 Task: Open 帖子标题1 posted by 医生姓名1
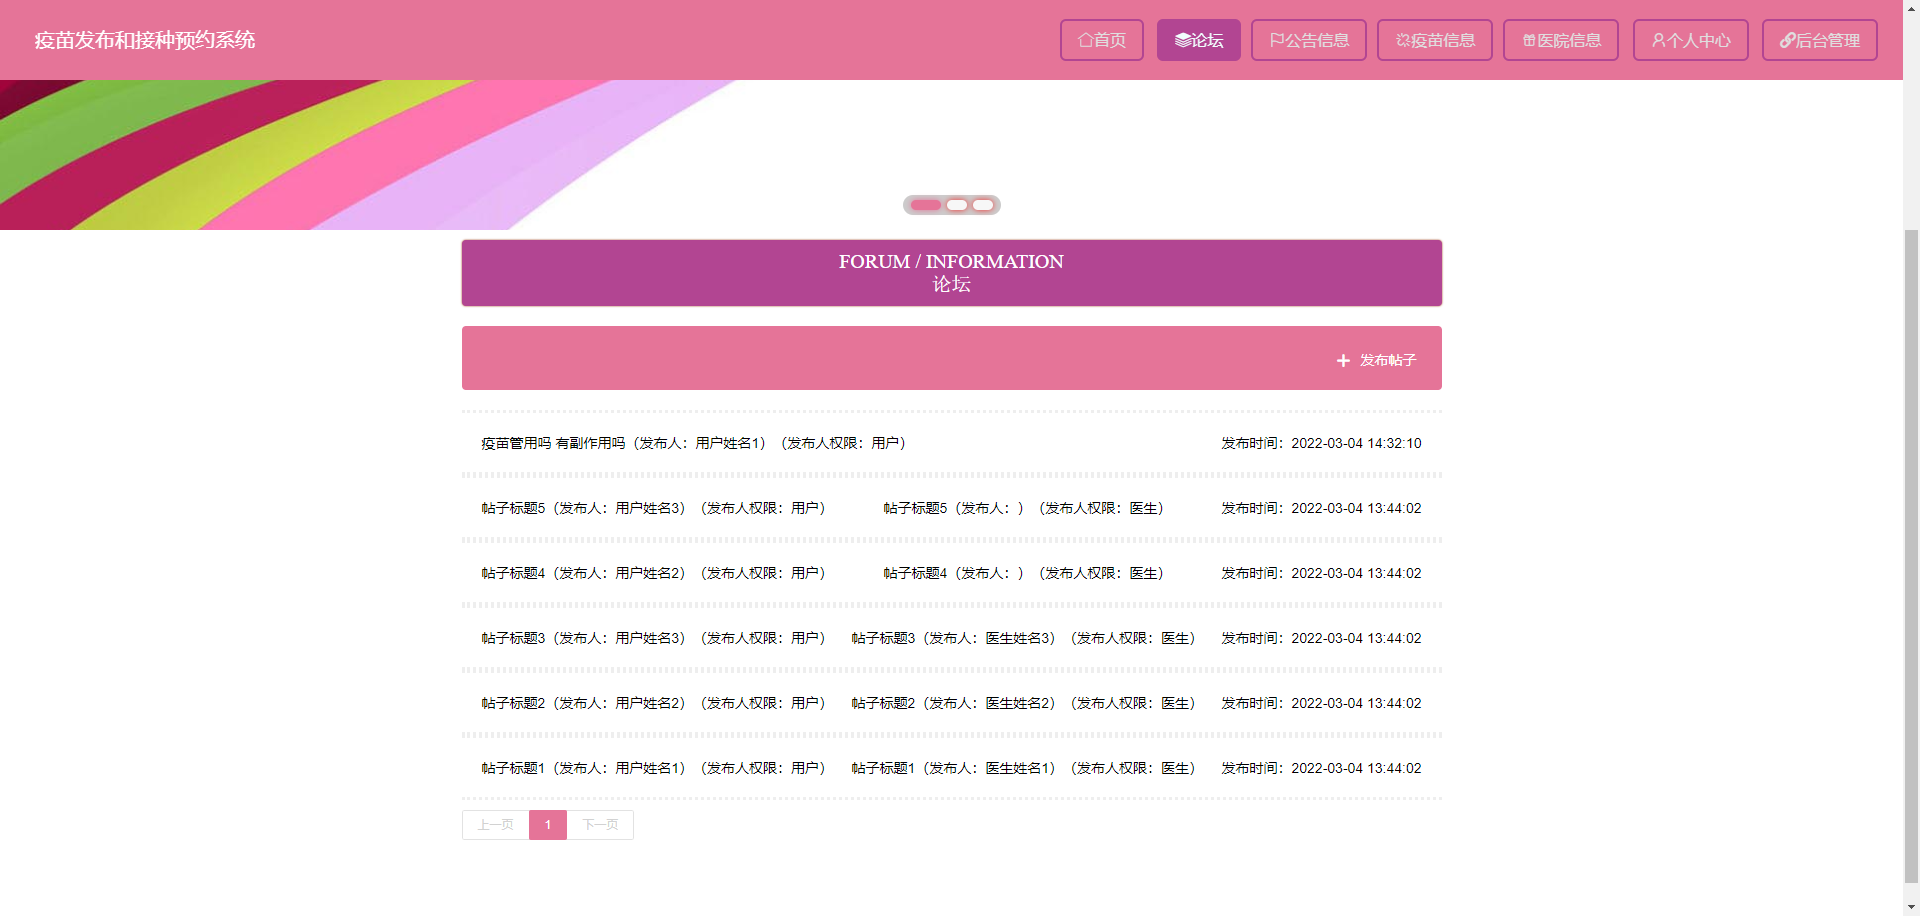(1023, 768)
